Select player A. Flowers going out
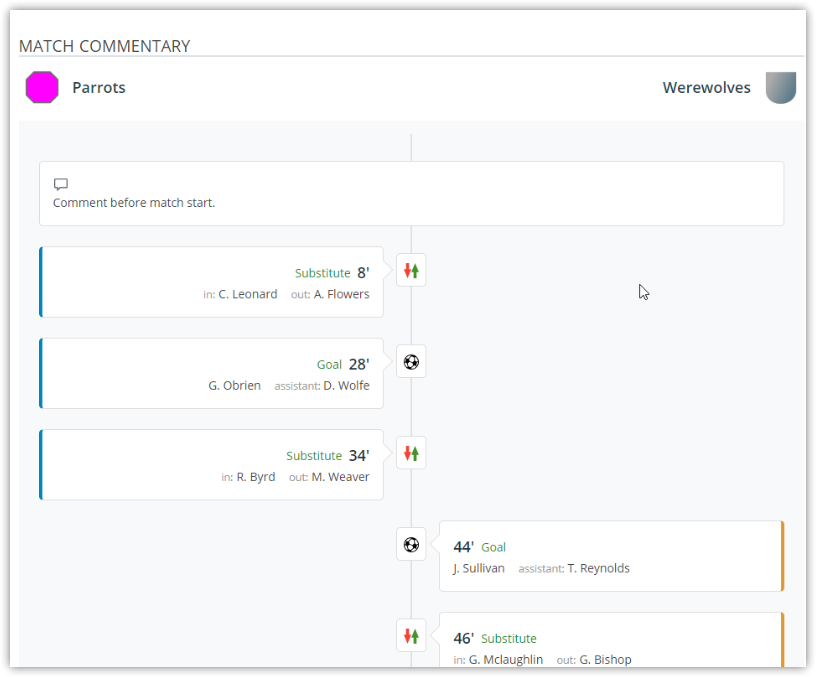 click(341, 294)
